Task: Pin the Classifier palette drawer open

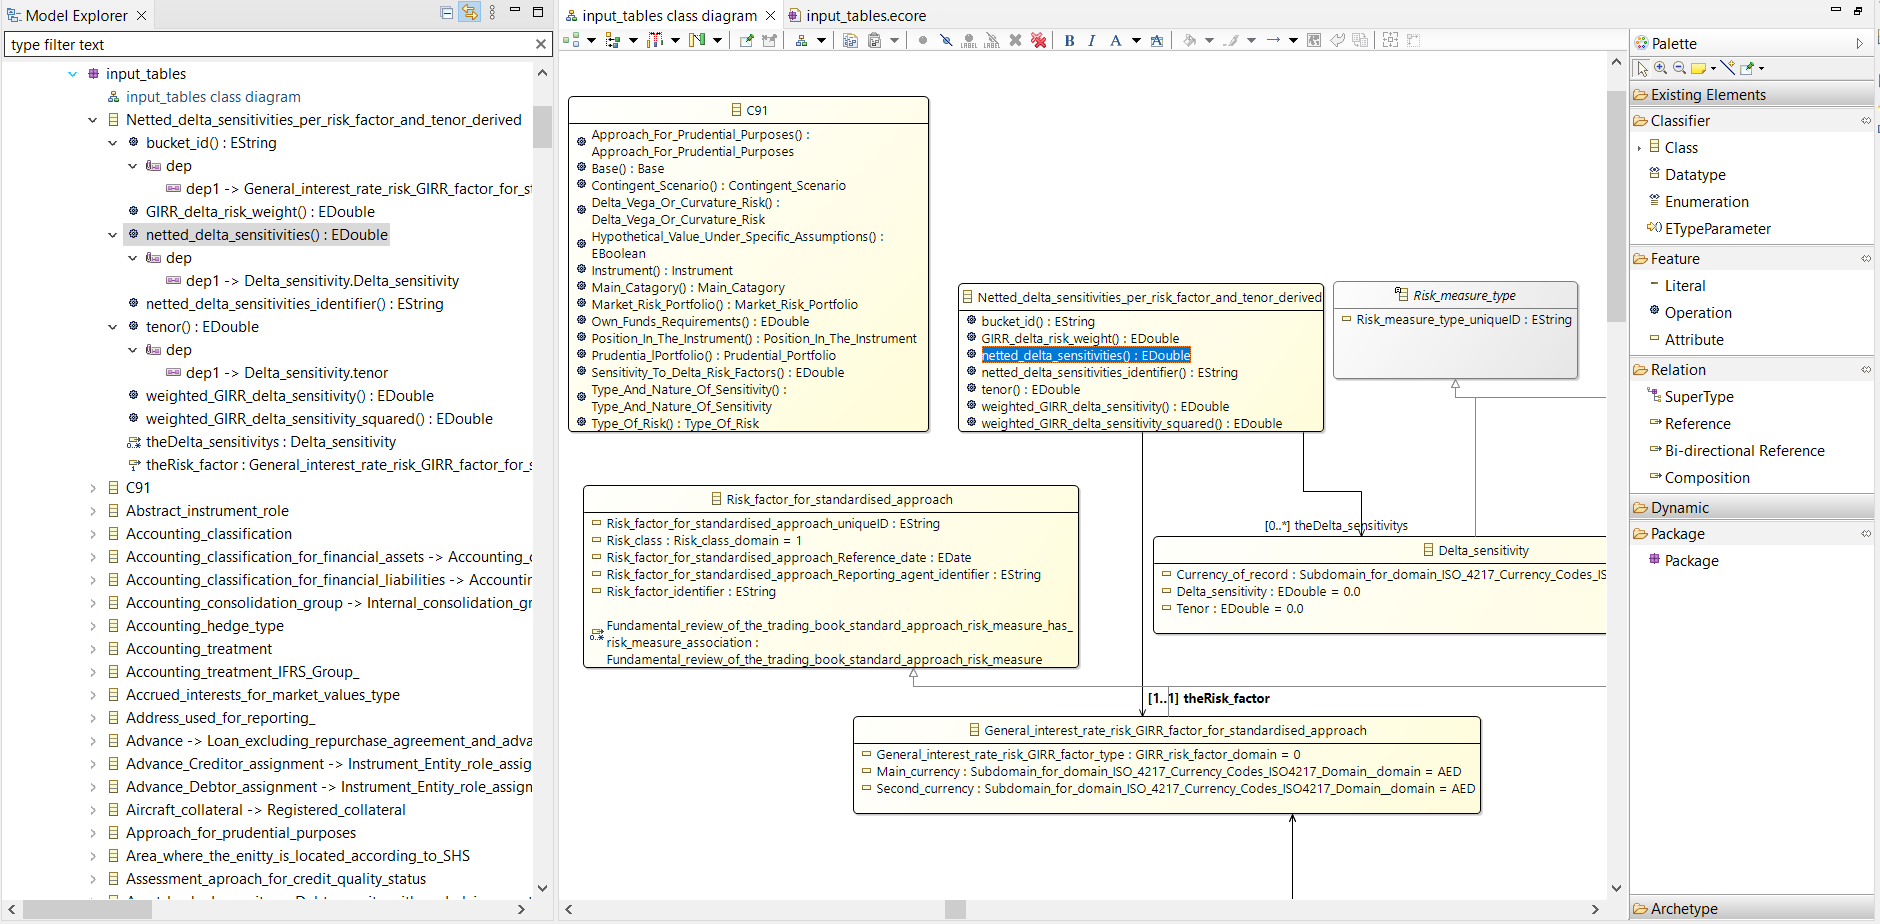Action: click(1866, 120)
